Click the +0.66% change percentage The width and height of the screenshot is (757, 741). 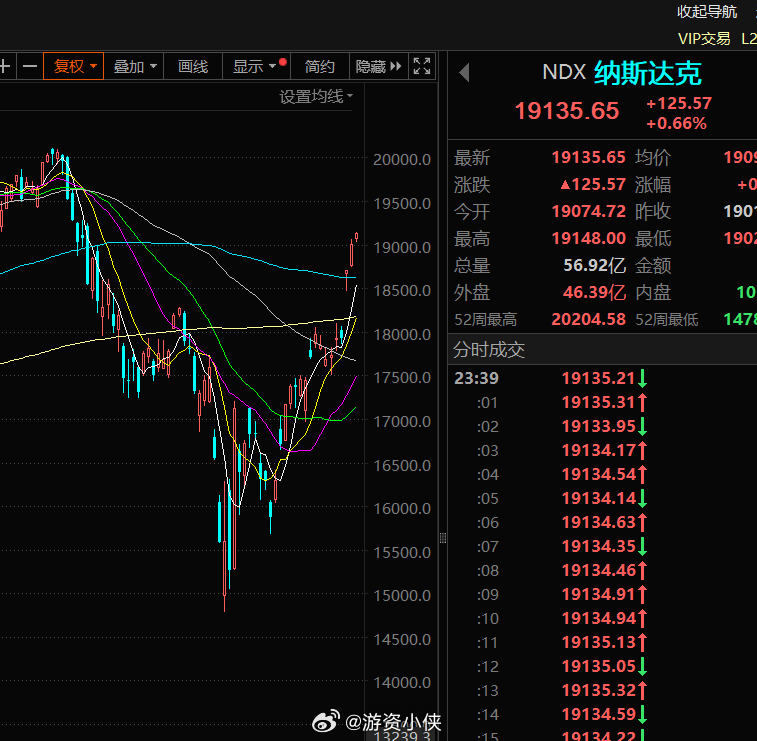point(676,124)
